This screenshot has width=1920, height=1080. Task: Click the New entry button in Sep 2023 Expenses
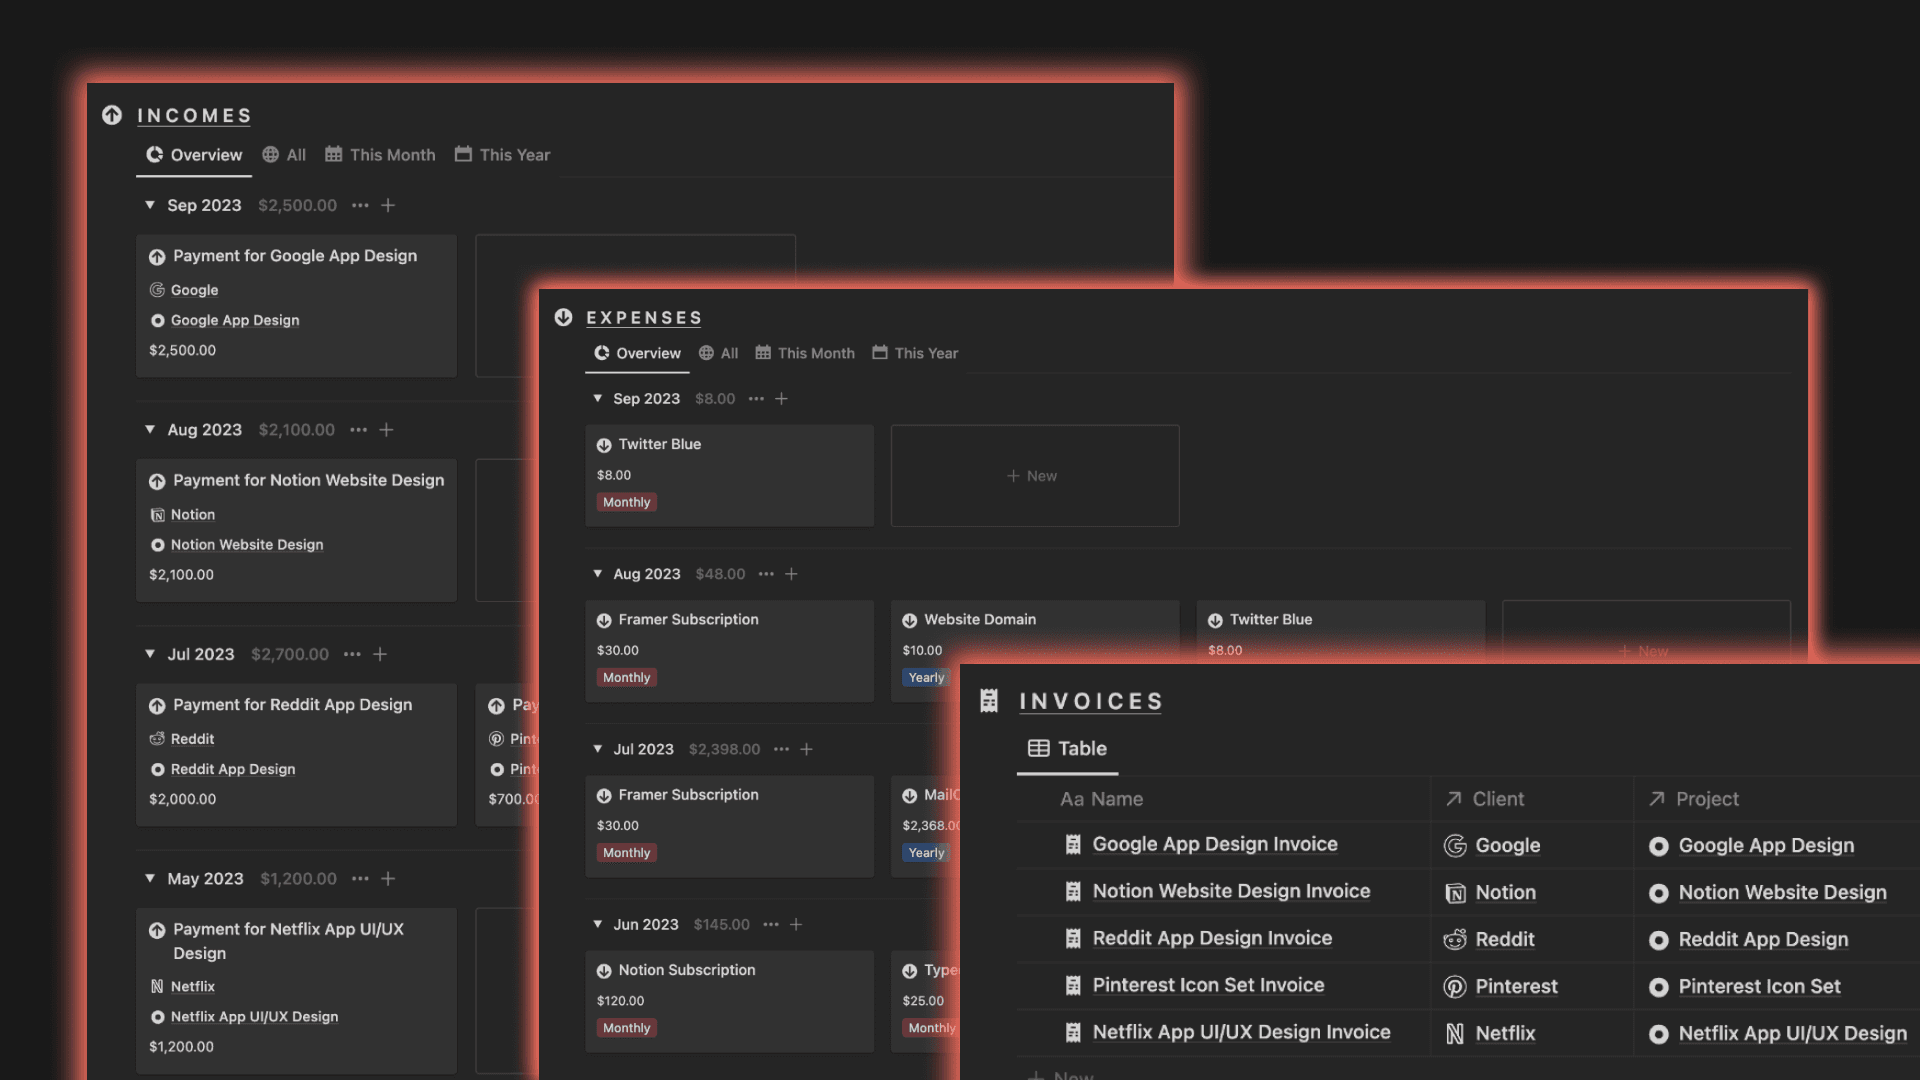tap(1033, 475)
